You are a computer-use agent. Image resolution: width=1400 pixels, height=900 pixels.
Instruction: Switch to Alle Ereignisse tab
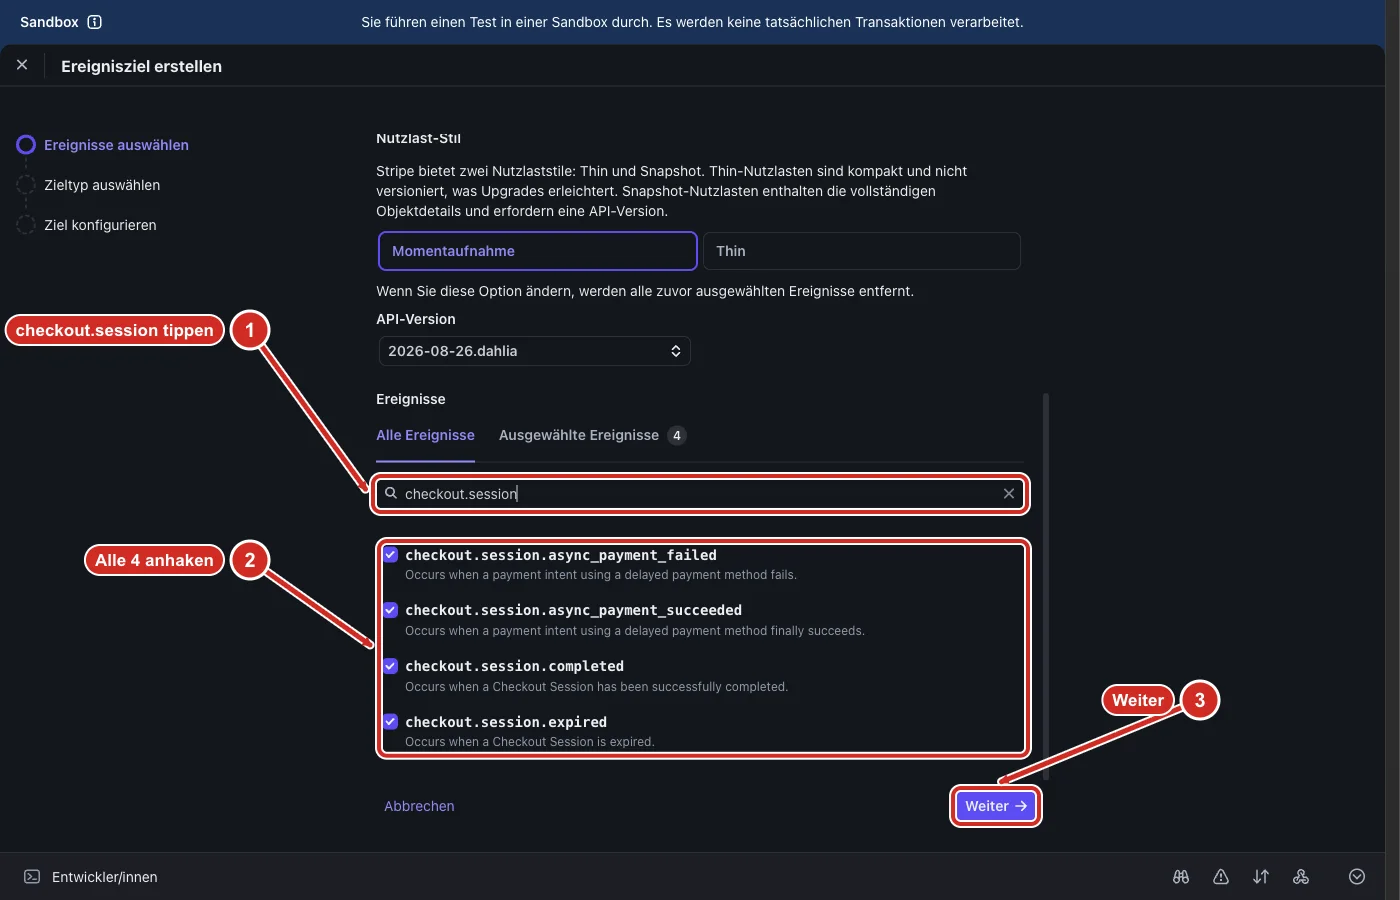pos(425,435)
